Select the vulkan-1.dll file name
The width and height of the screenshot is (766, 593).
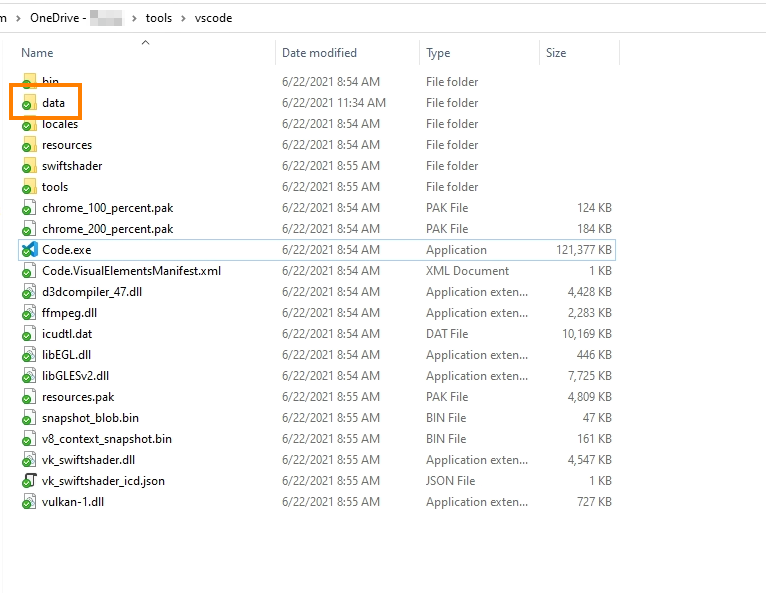click(73, 502)
